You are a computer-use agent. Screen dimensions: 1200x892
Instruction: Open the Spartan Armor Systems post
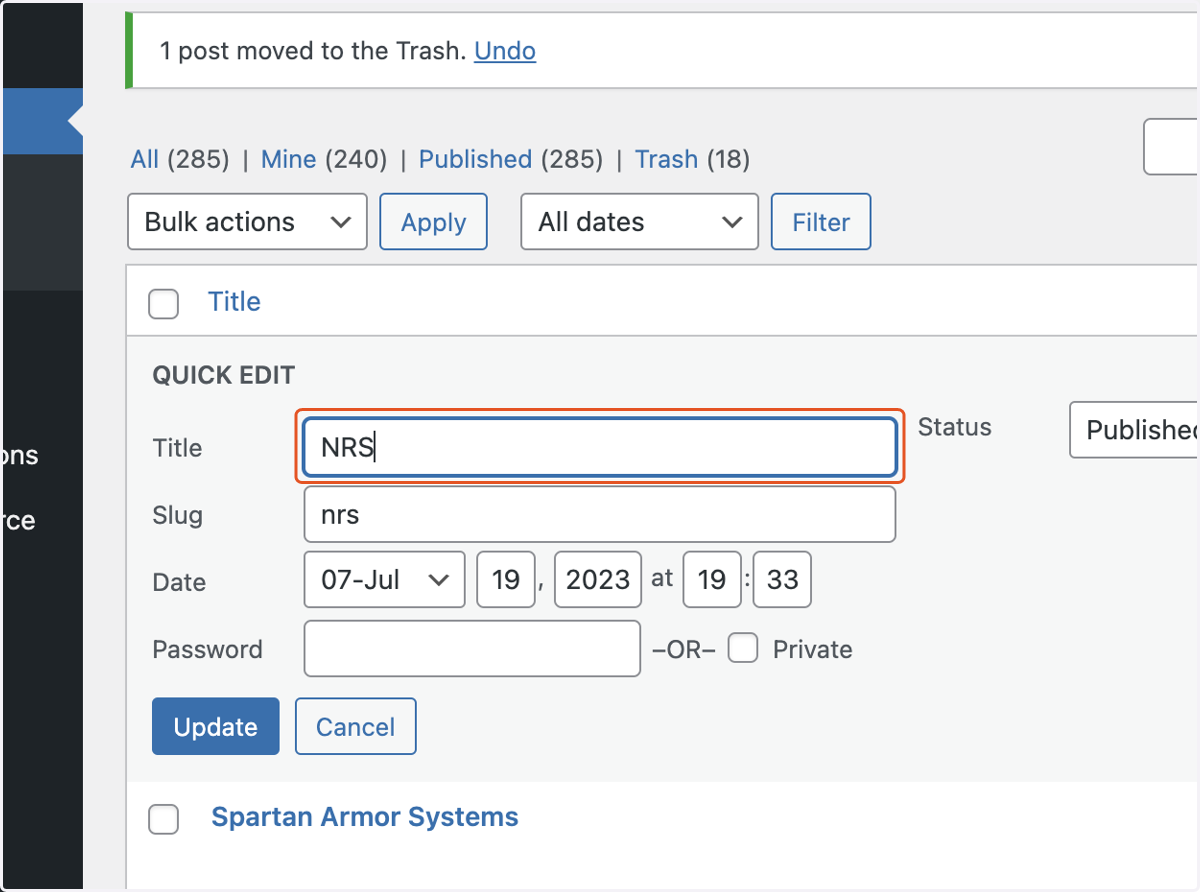point(365,817)
